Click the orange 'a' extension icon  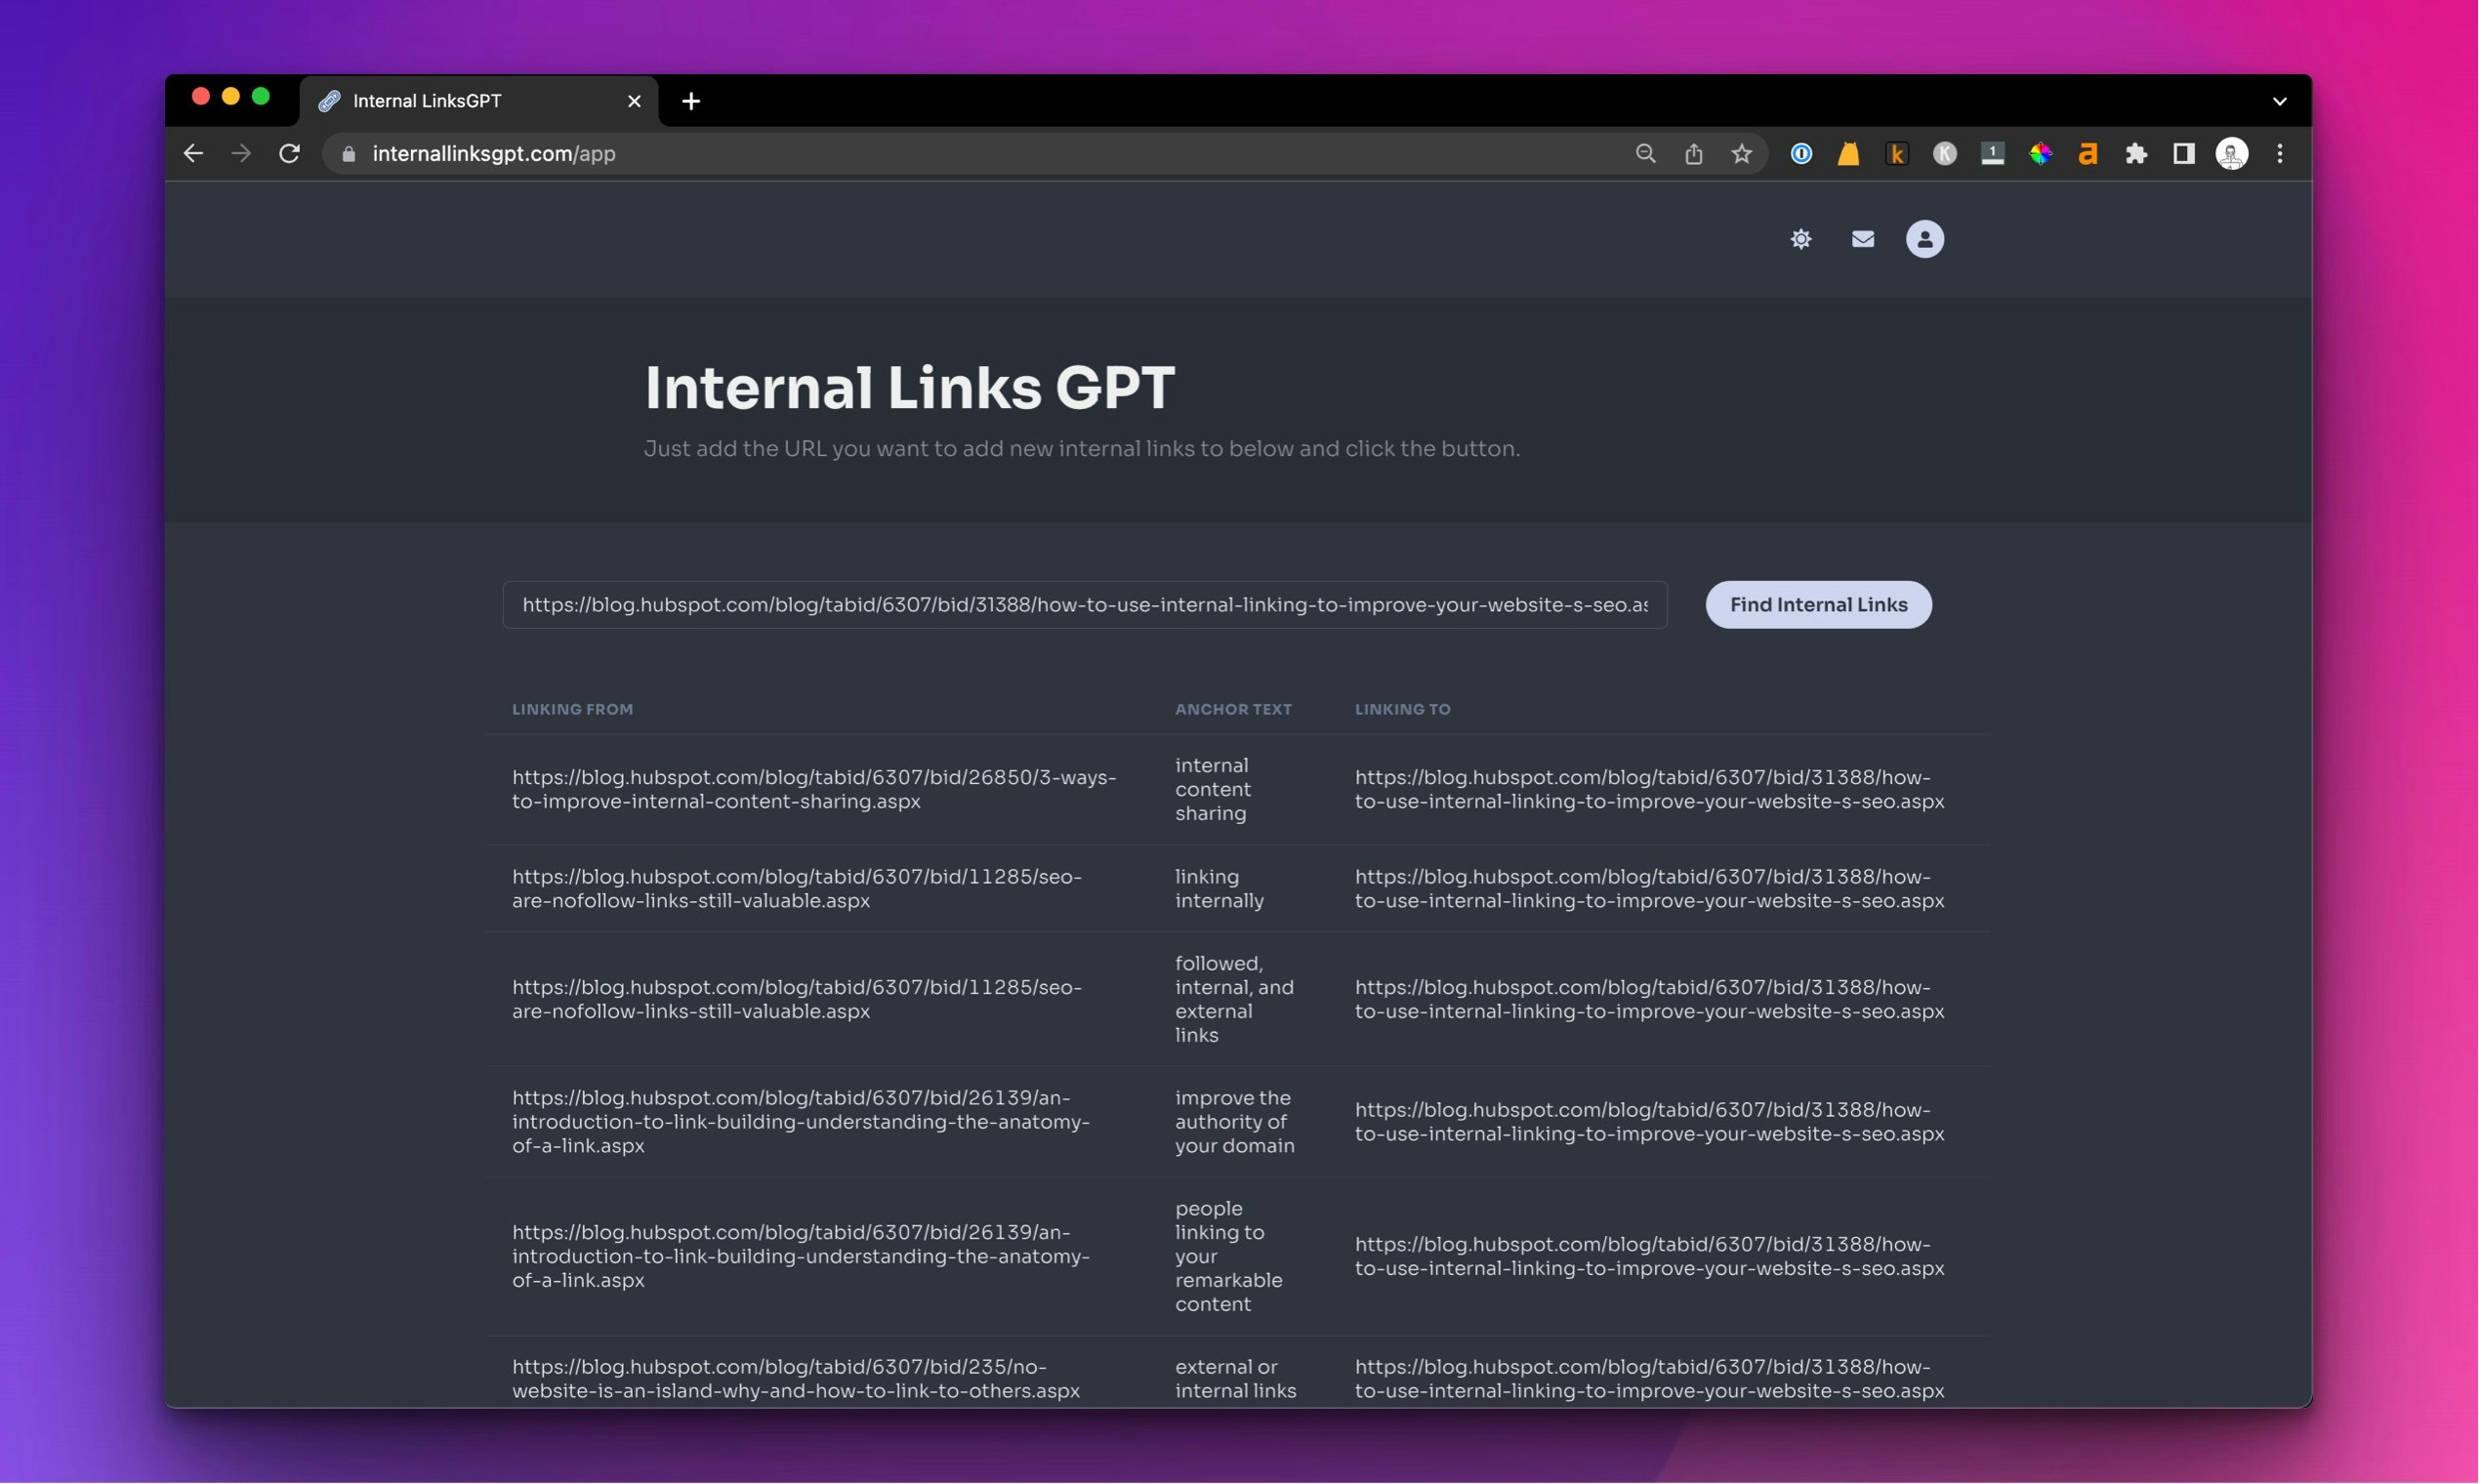[2088, 154]
